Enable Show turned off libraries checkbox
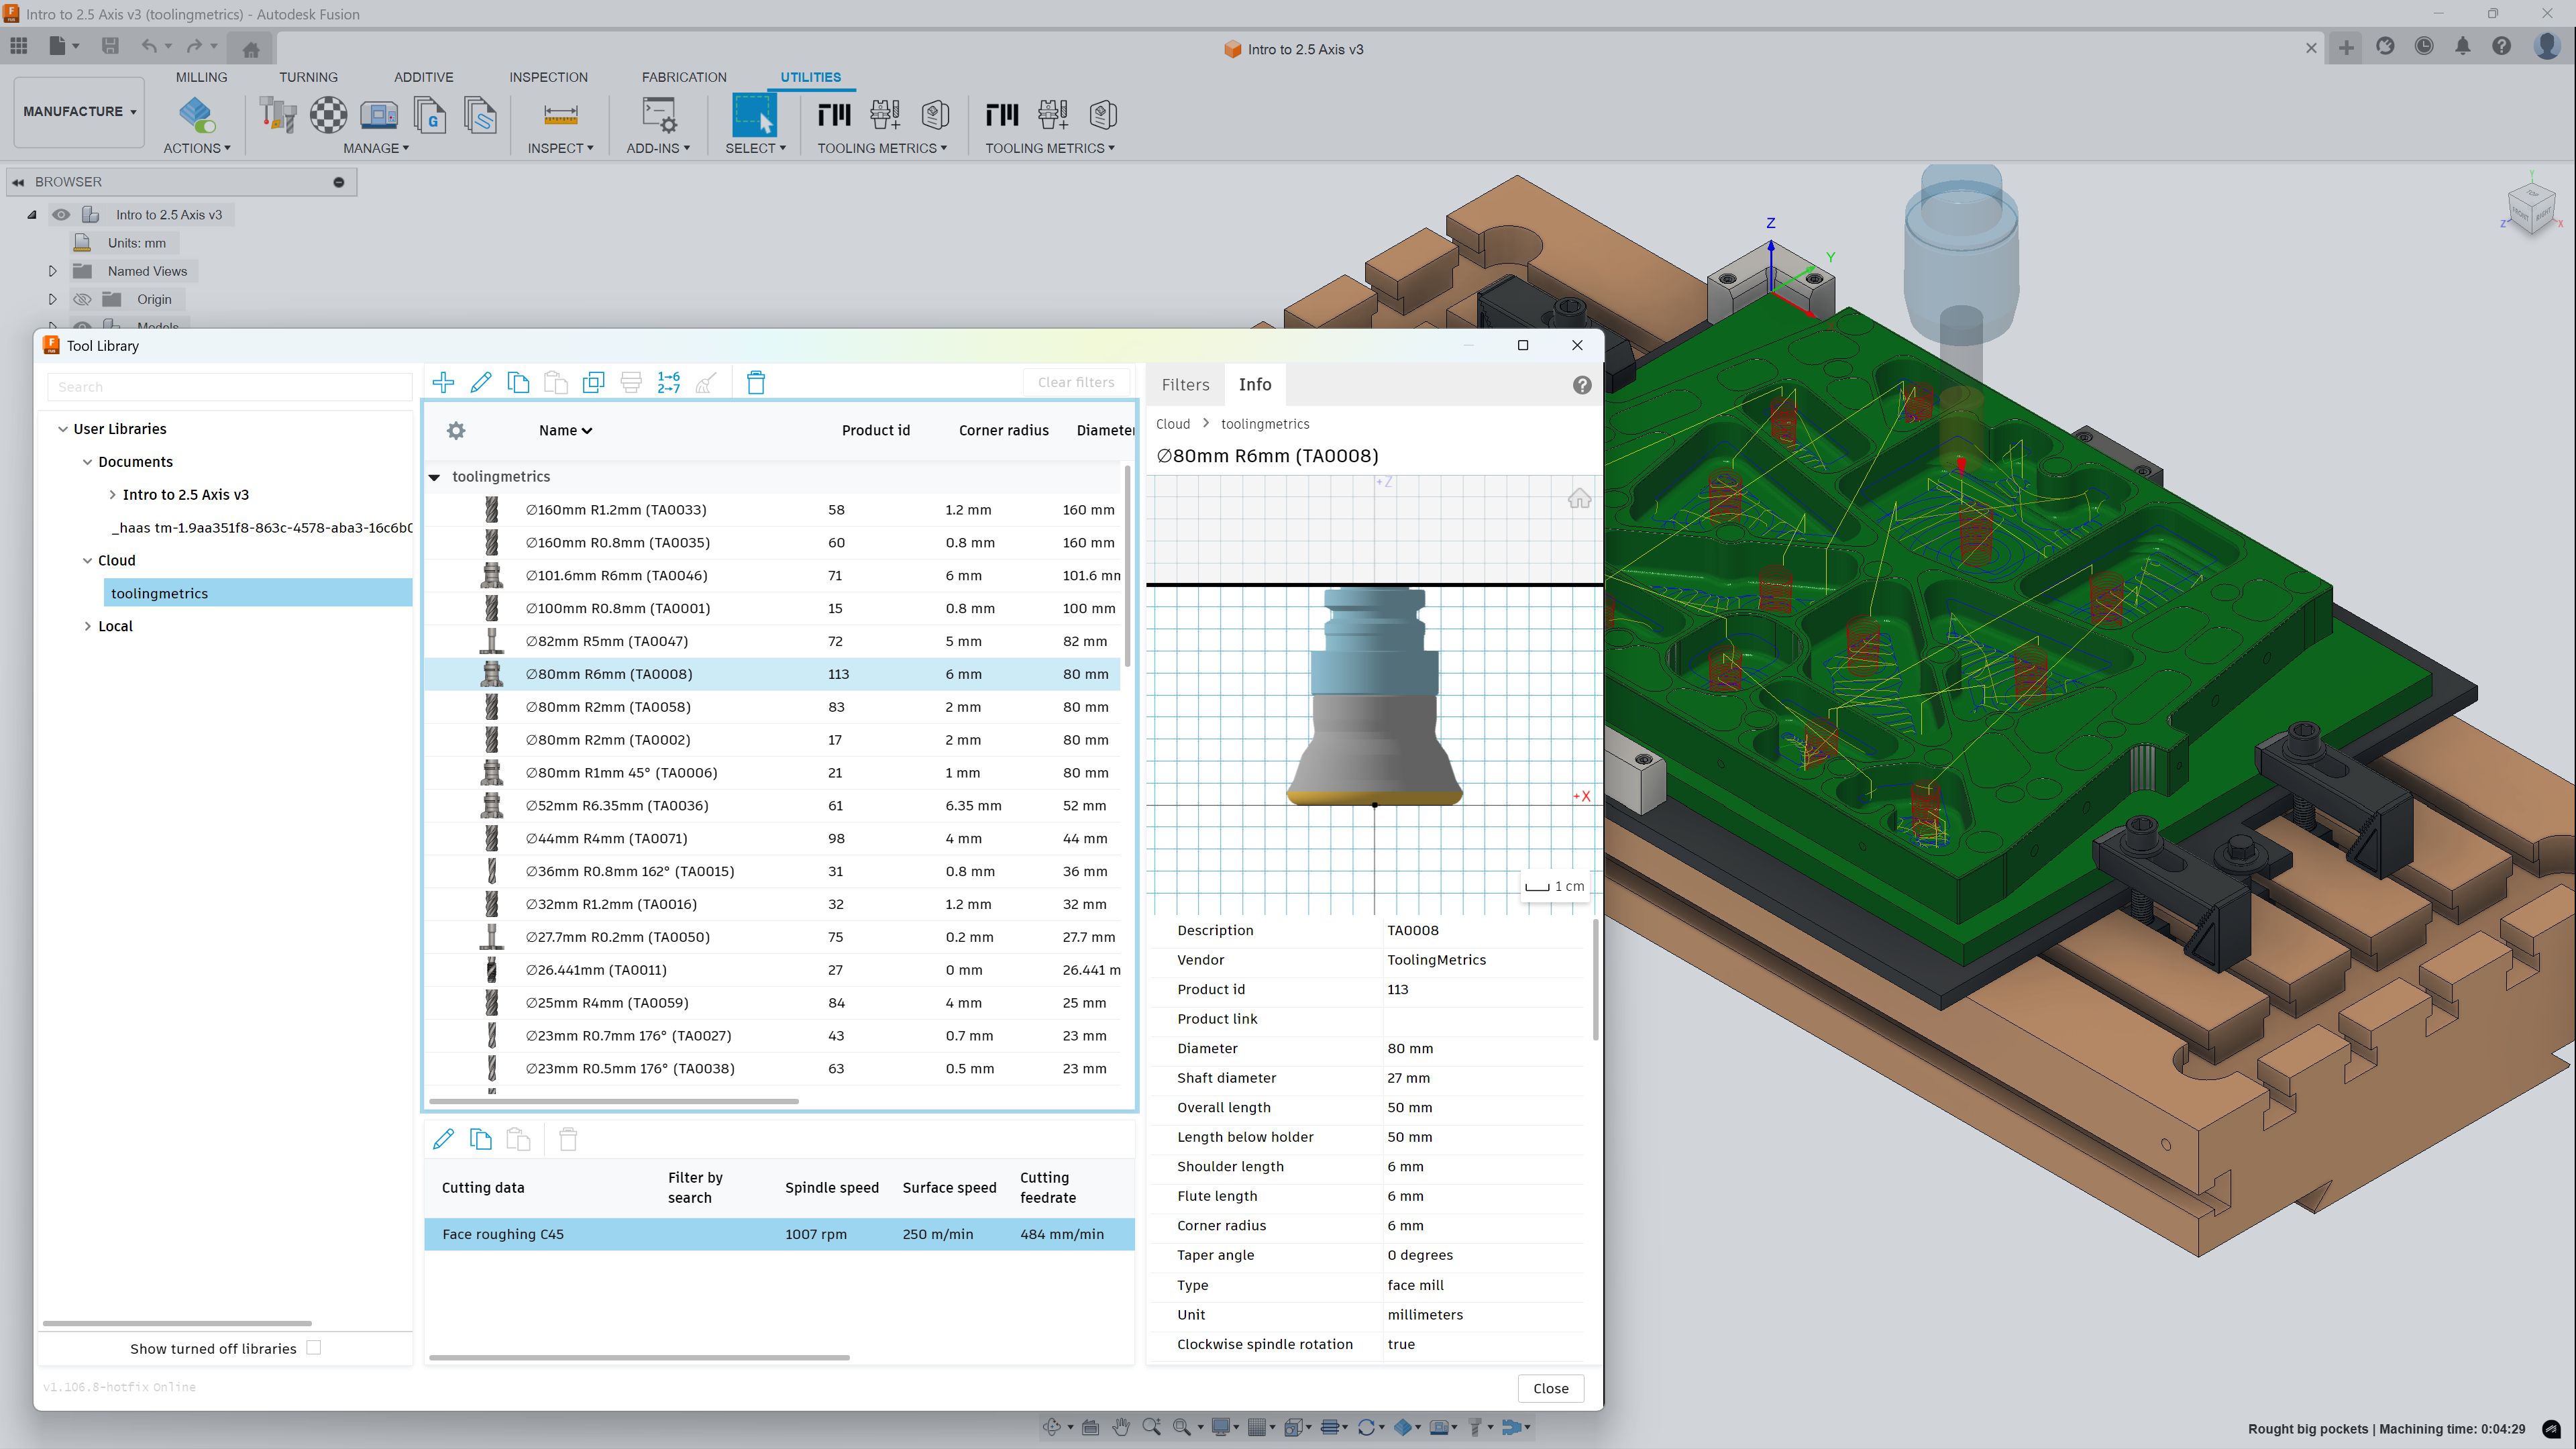2576x1449 pixels. 314,1348
